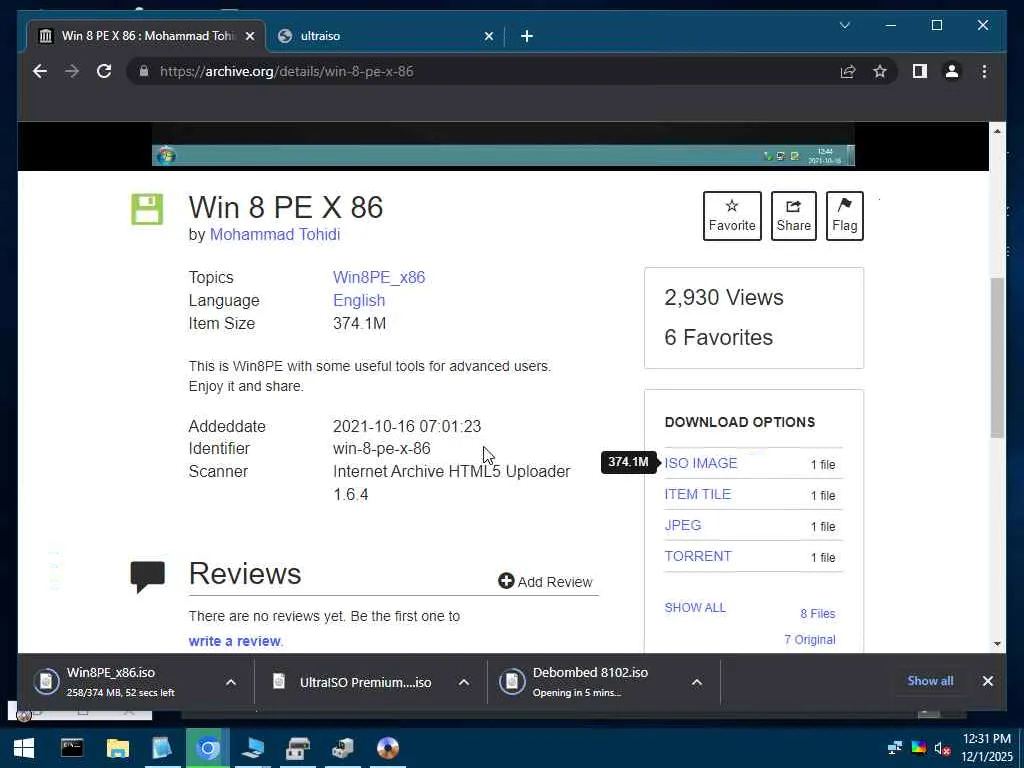Open Command Prompt from taskbar
Viewport: 1024px width, 768px height.
(x=72, y=748)
